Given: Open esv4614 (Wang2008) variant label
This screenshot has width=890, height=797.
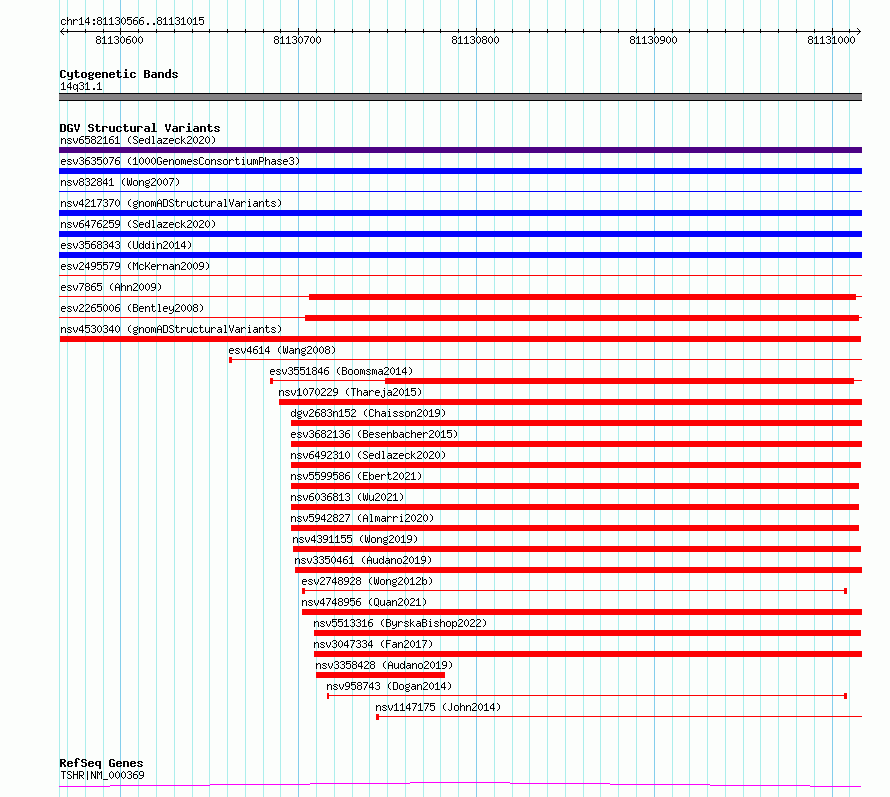Looking at the screenshot, I should 282,350.
